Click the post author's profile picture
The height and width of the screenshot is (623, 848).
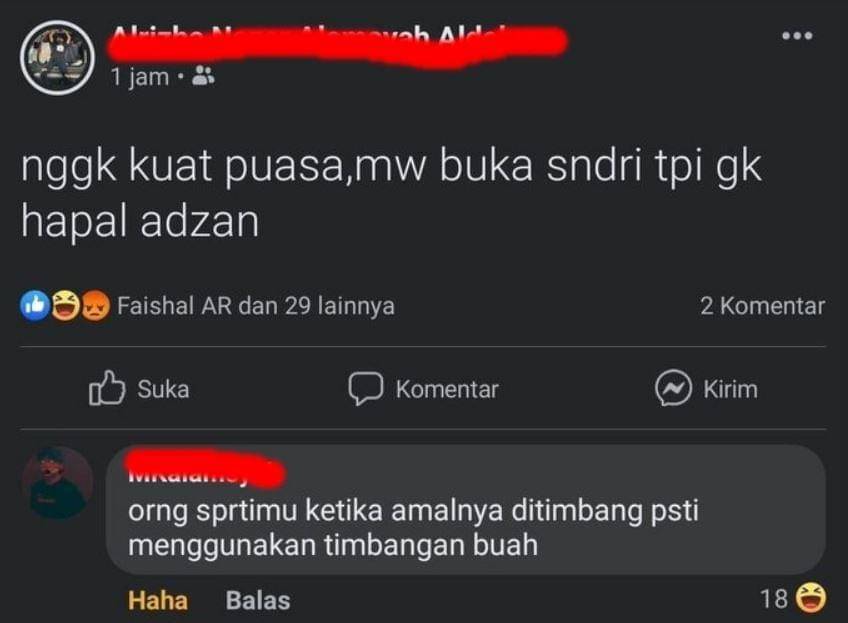[x=57, y=58]
